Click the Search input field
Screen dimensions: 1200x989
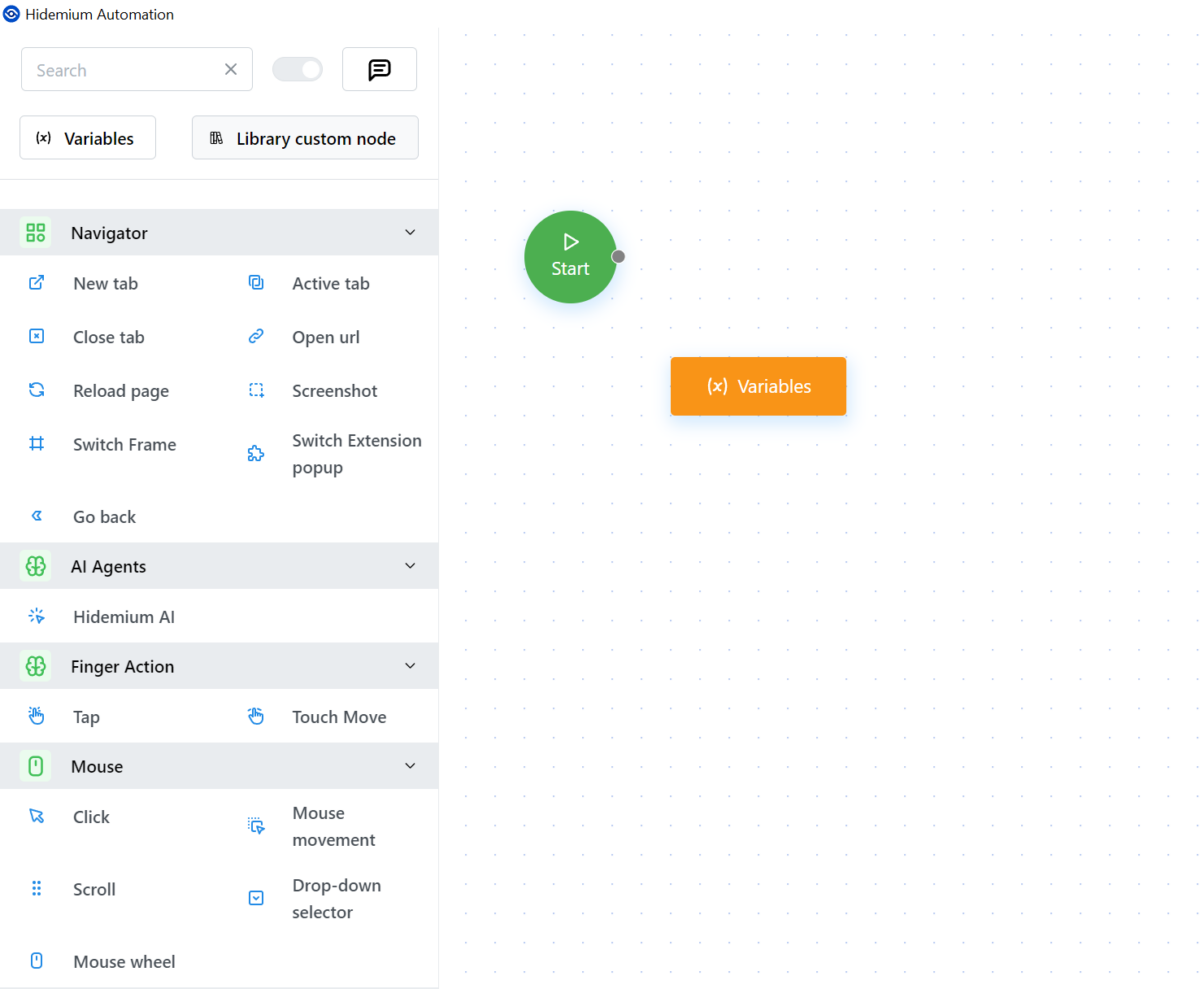[x=125, y=70]
